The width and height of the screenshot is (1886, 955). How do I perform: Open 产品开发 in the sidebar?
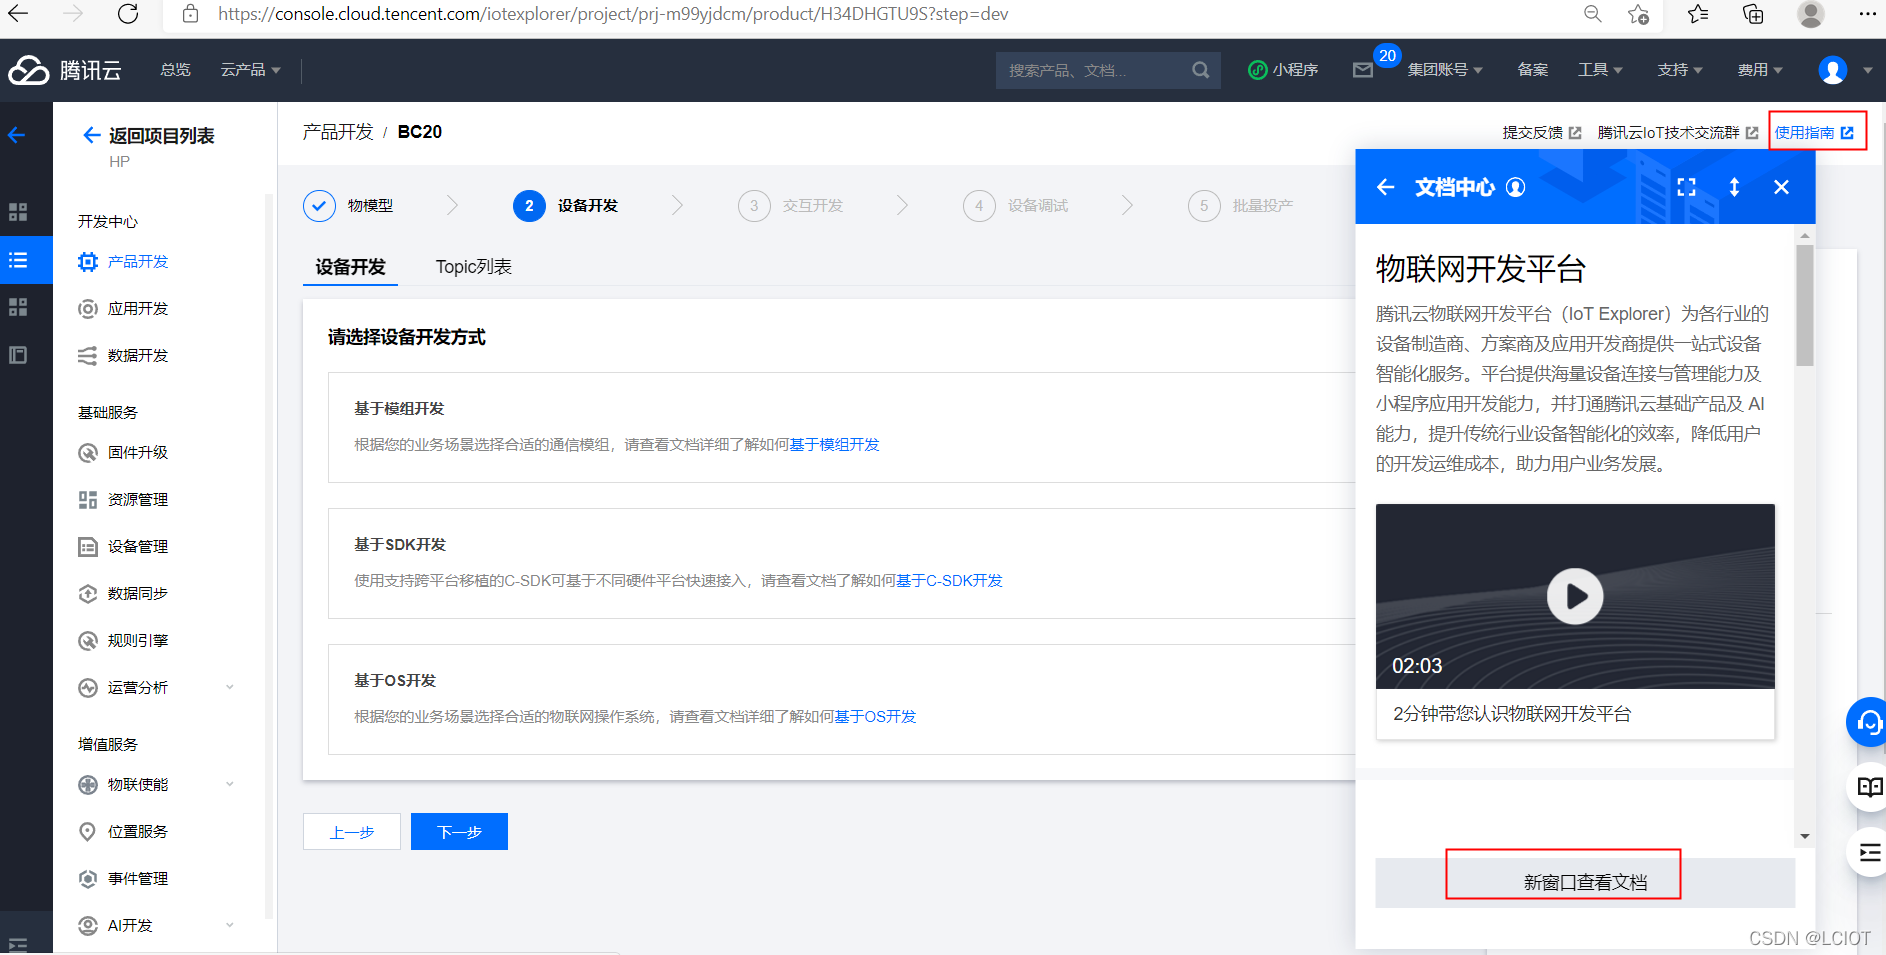pos(138,261)
